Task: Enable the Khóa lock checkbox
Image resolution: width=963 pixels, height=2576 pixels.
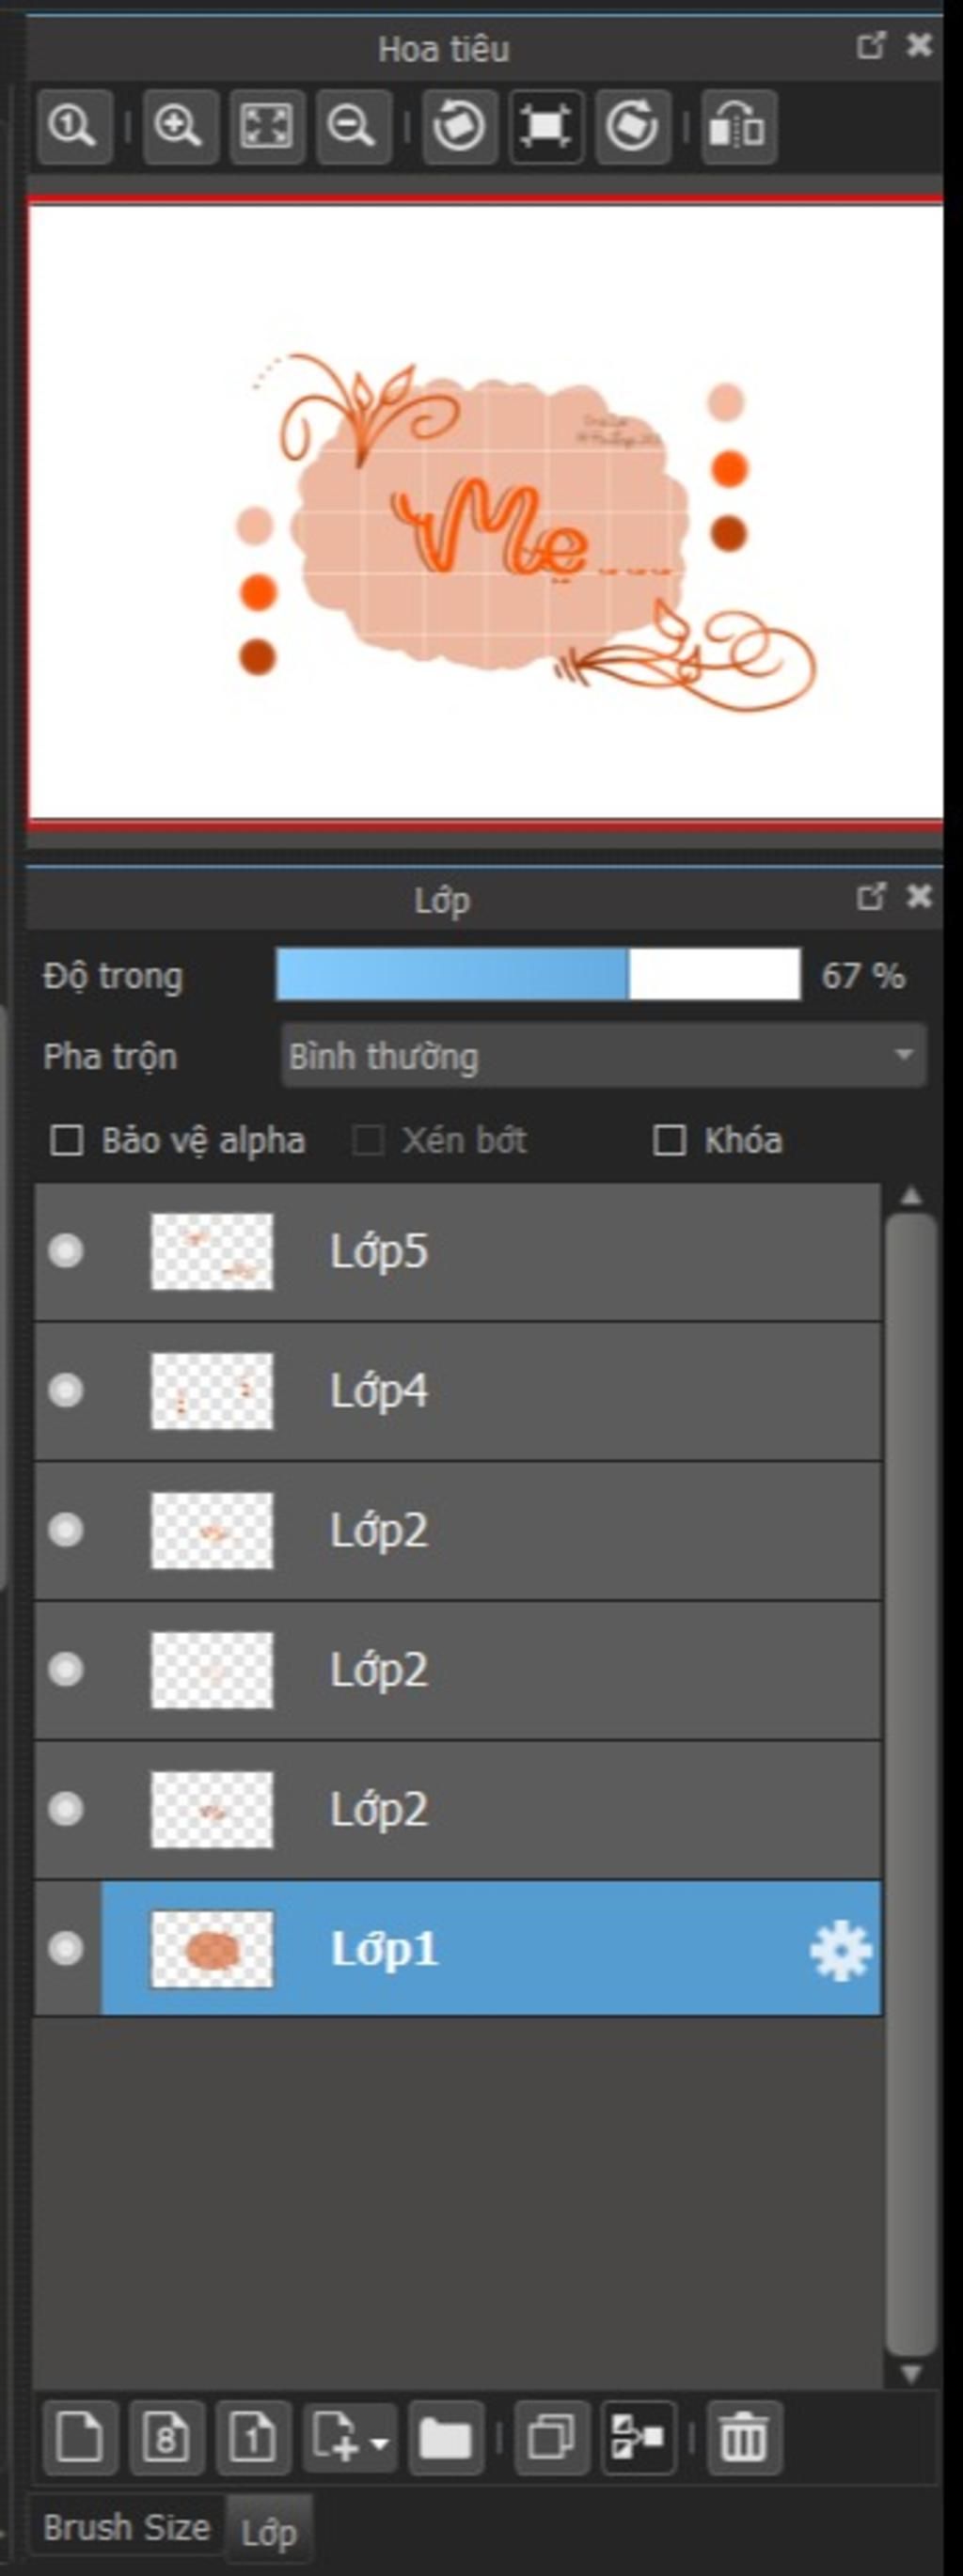Action: (669, 1140)
